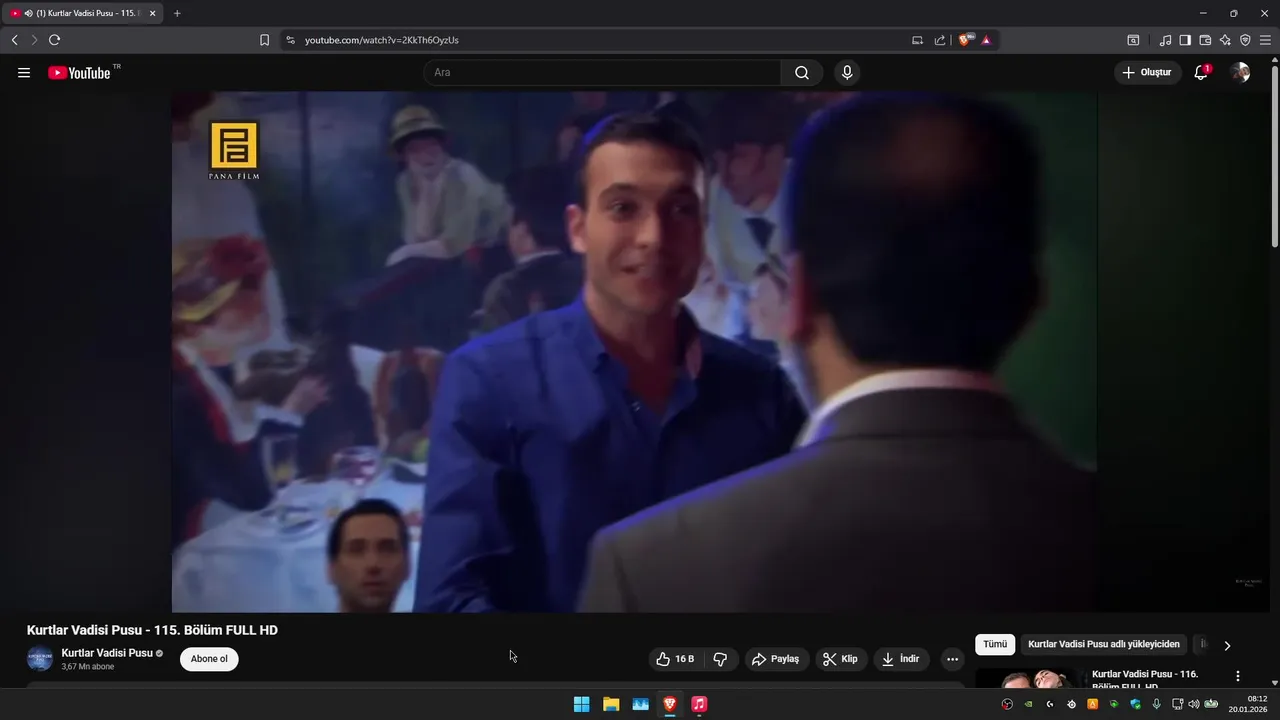The image size is (1280, 720).
Task: Click the browser address bar URL
Action: (x=382, y=40)
